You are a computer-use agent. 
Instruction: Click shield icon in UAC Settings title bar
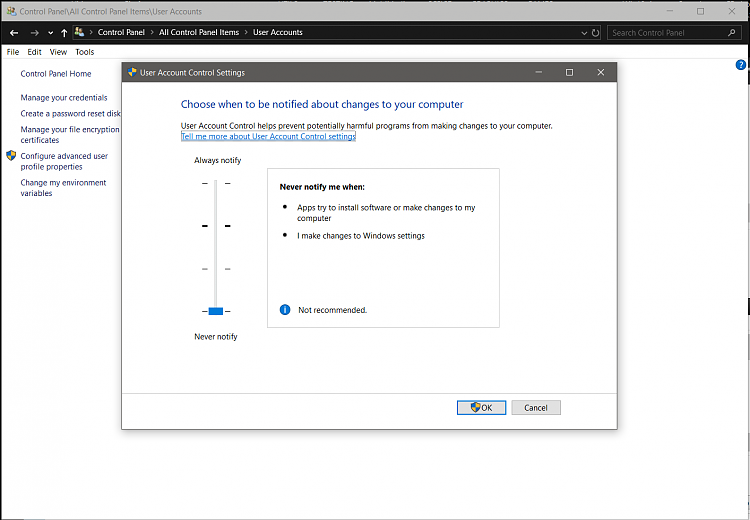point(132,72)
